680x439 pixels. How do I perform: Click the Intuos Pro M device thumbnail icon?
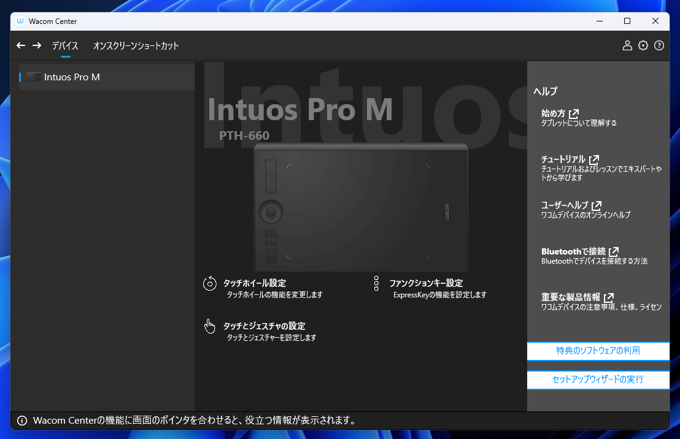tap(33, 77)
